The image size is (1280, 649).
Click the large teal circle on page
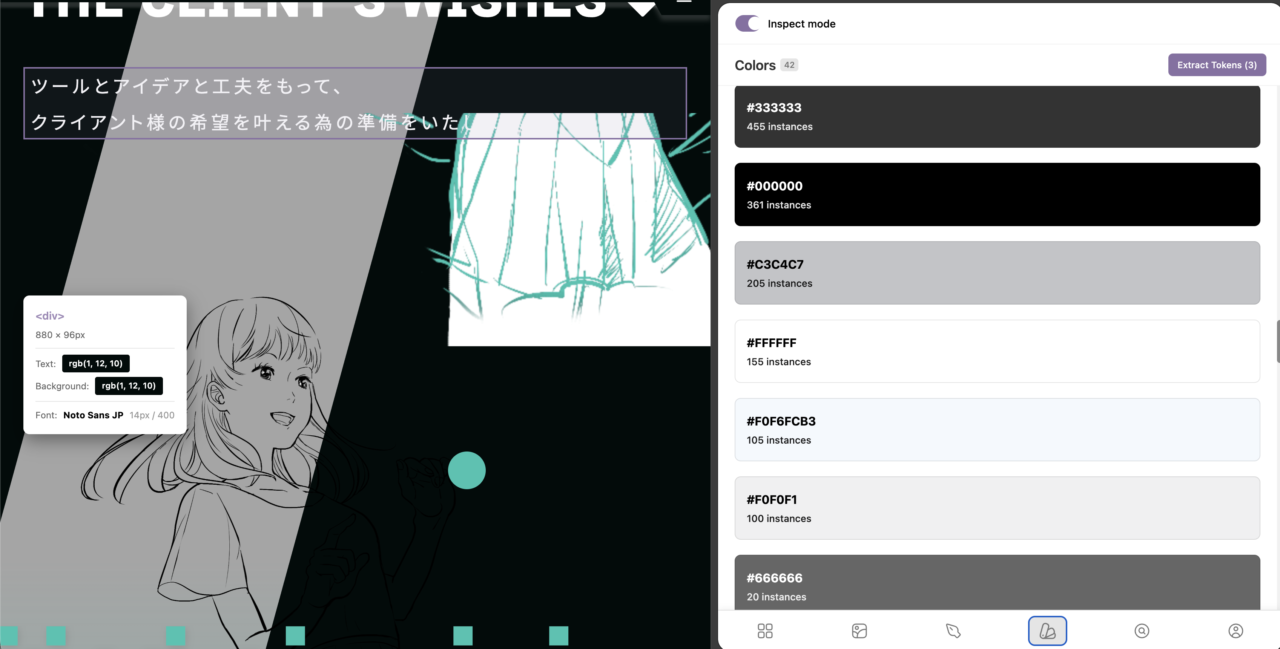coord(466,470)
